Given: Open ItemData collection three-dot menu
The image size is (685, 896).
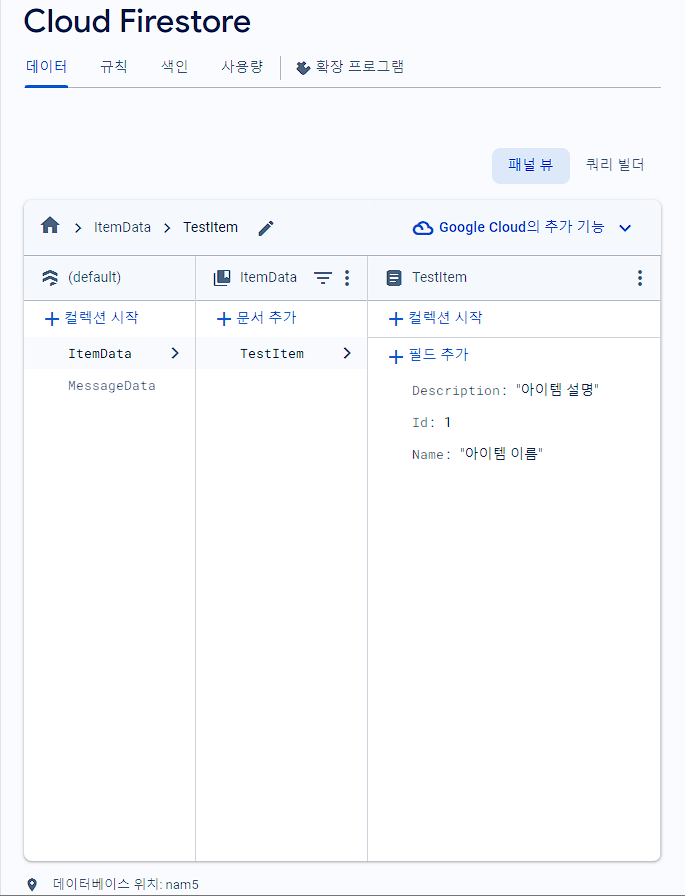Looking at the screenshot, I should click(347, 278).
